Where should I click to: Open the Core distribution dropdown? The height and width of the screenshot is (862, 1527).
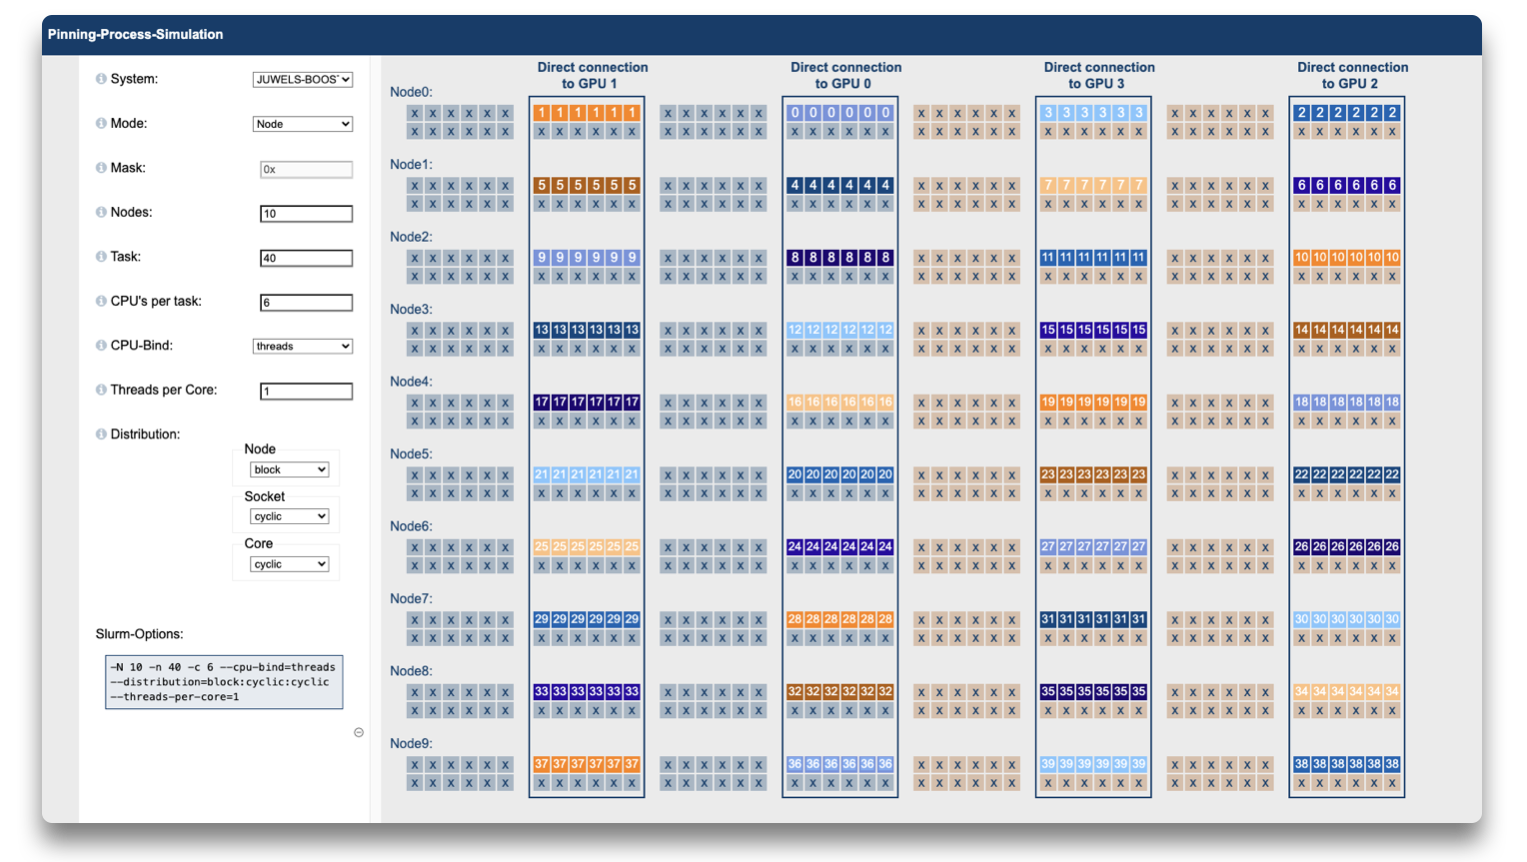click(289, 565)
